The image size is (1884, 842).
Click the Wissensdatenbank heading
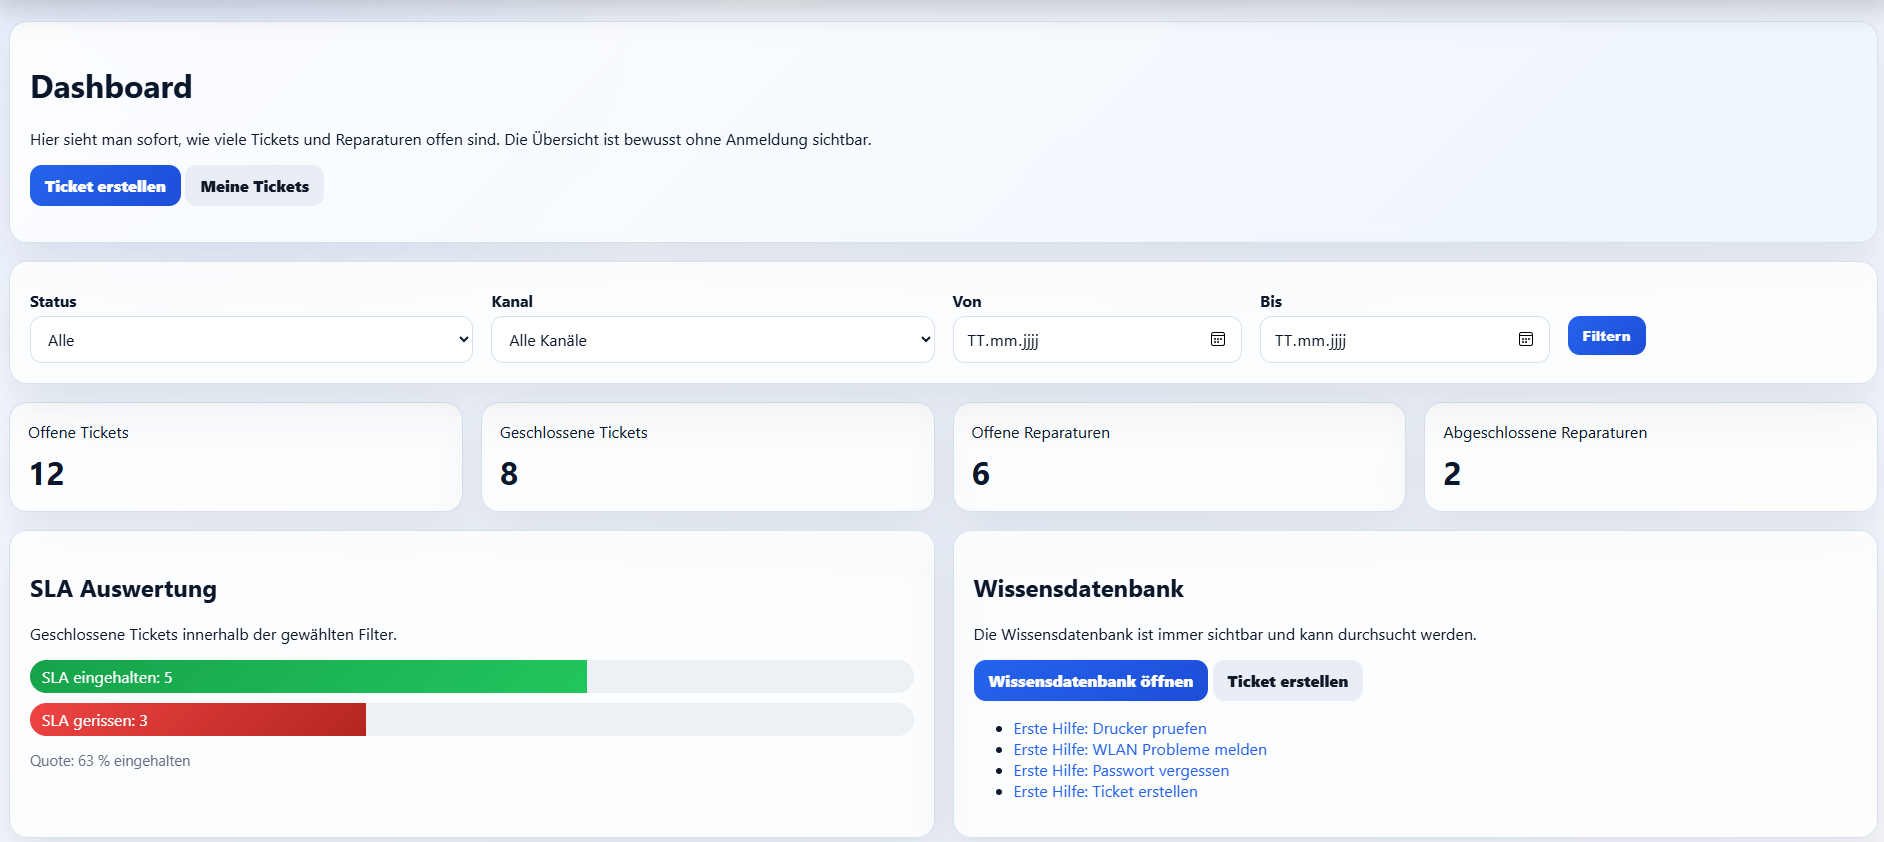1078,589
